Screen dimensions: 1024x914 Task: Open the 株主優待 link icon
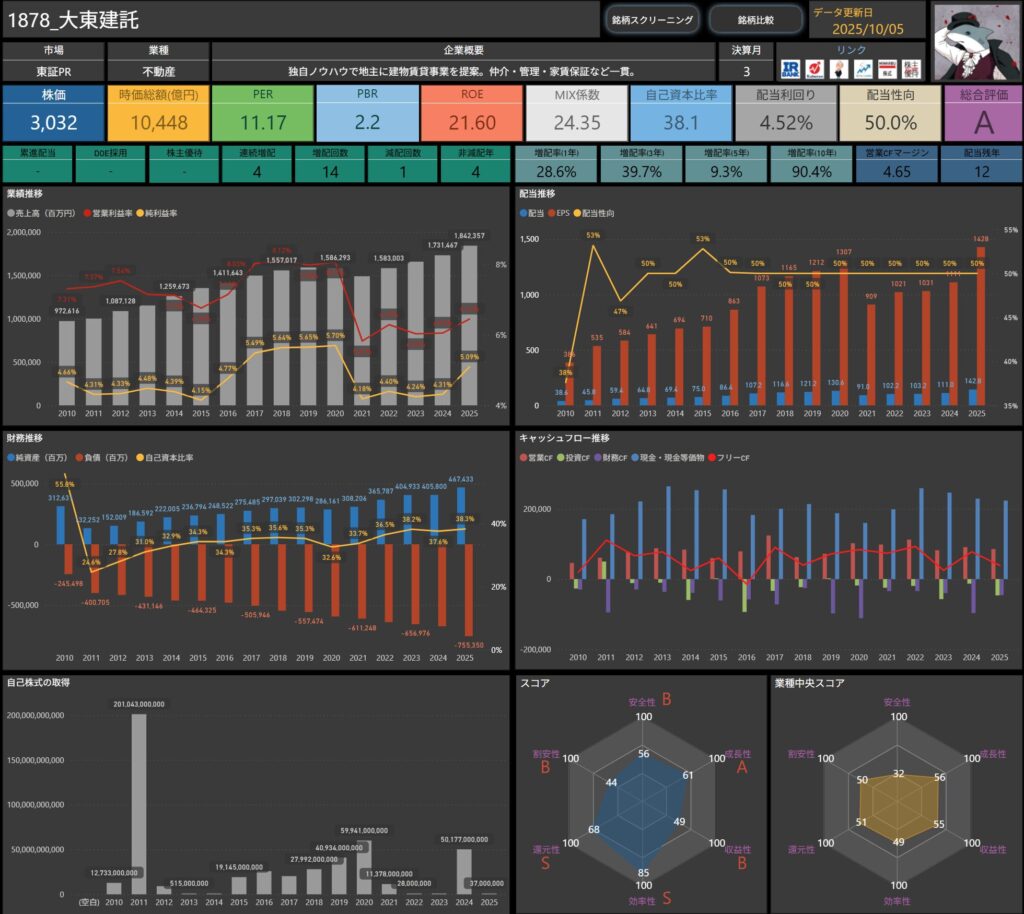tap(910, 69)
